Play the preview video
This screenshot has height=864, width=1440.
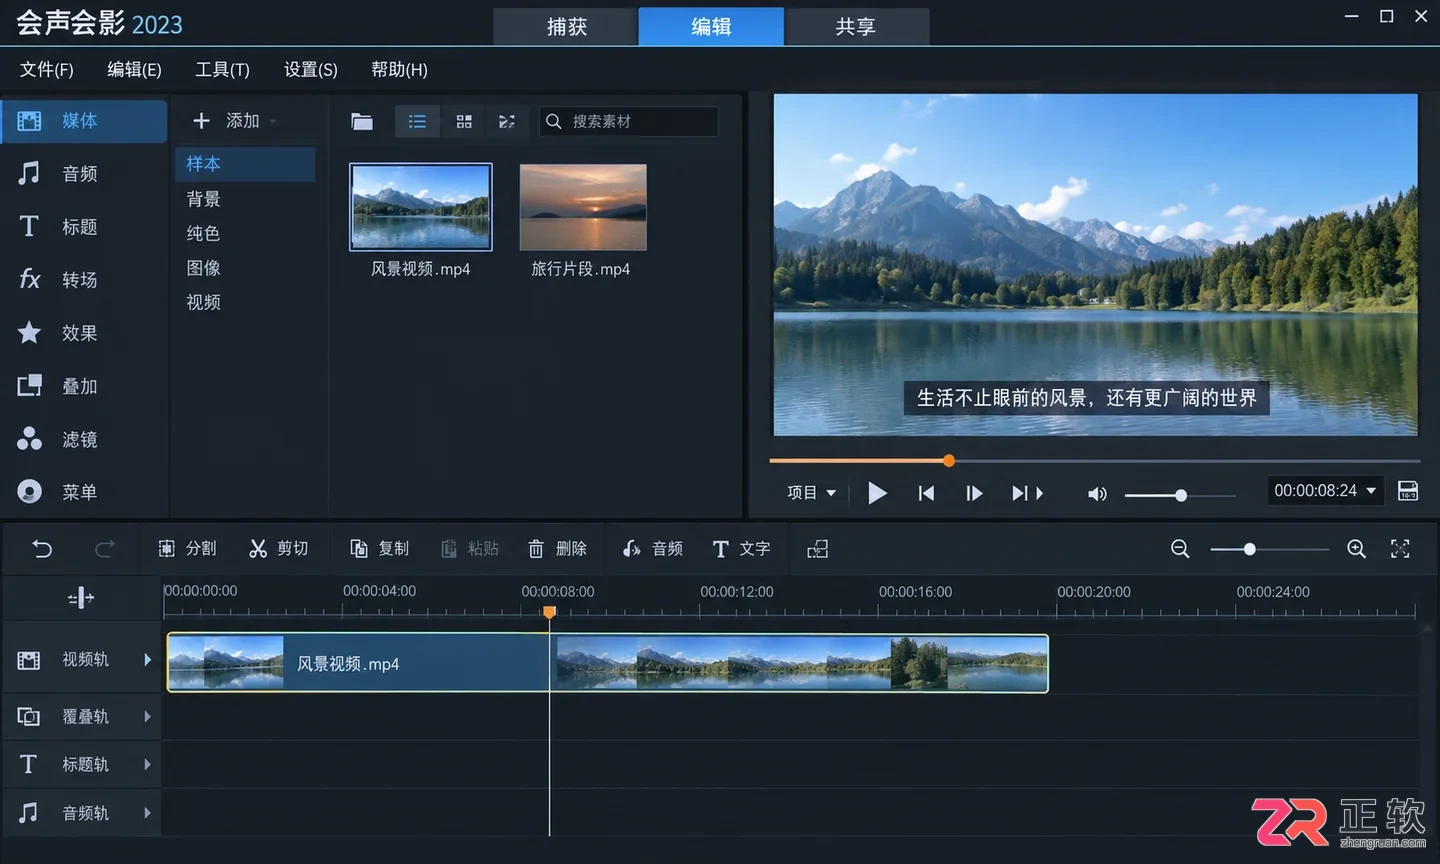pyautogui.click(x=877, y=493)
